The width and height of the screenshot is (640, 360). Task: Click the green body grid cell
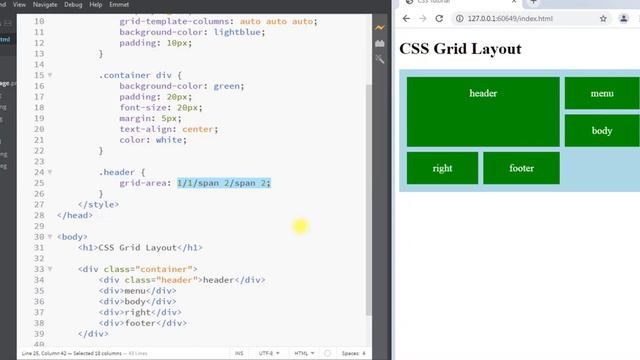602,131
